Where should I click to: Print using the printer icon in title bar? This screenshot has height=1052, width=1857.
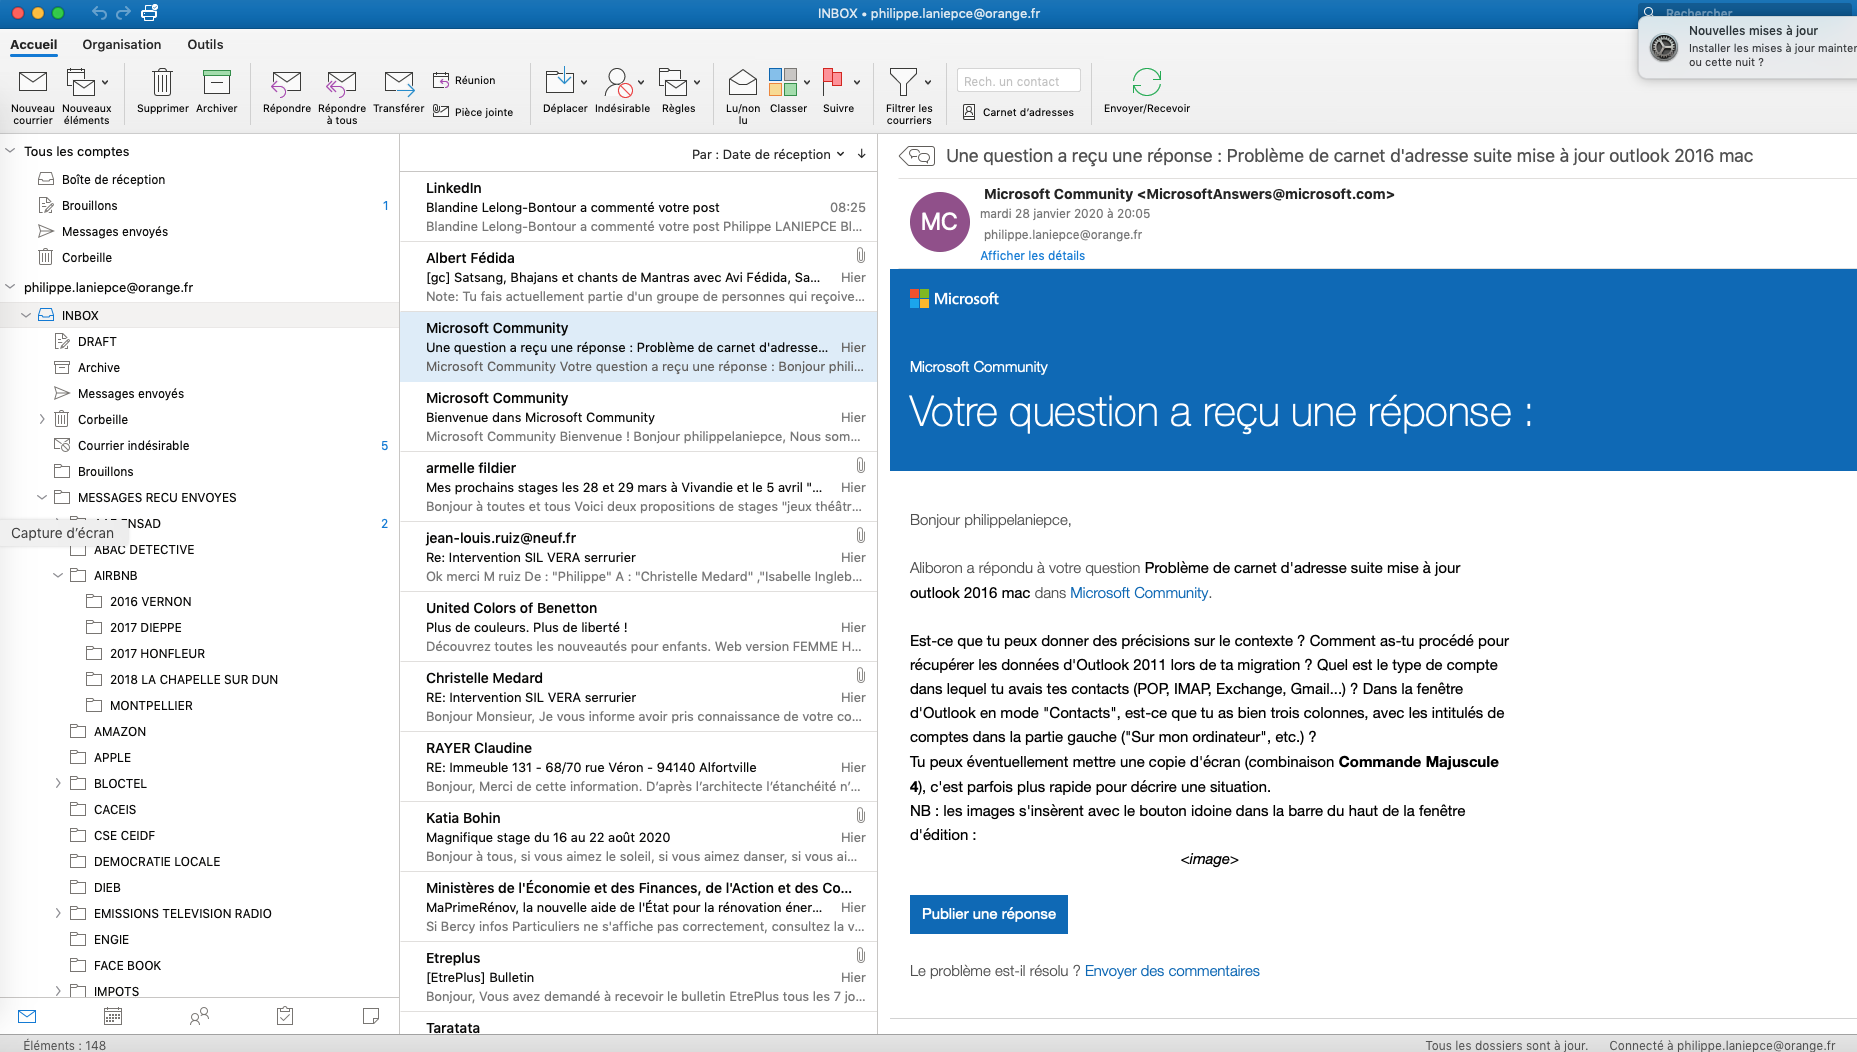[x=150, y=13]
